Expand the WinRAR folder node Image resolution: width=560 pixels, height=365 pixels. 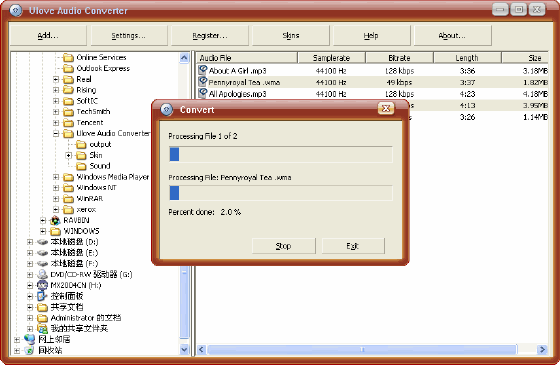point(56,199)
